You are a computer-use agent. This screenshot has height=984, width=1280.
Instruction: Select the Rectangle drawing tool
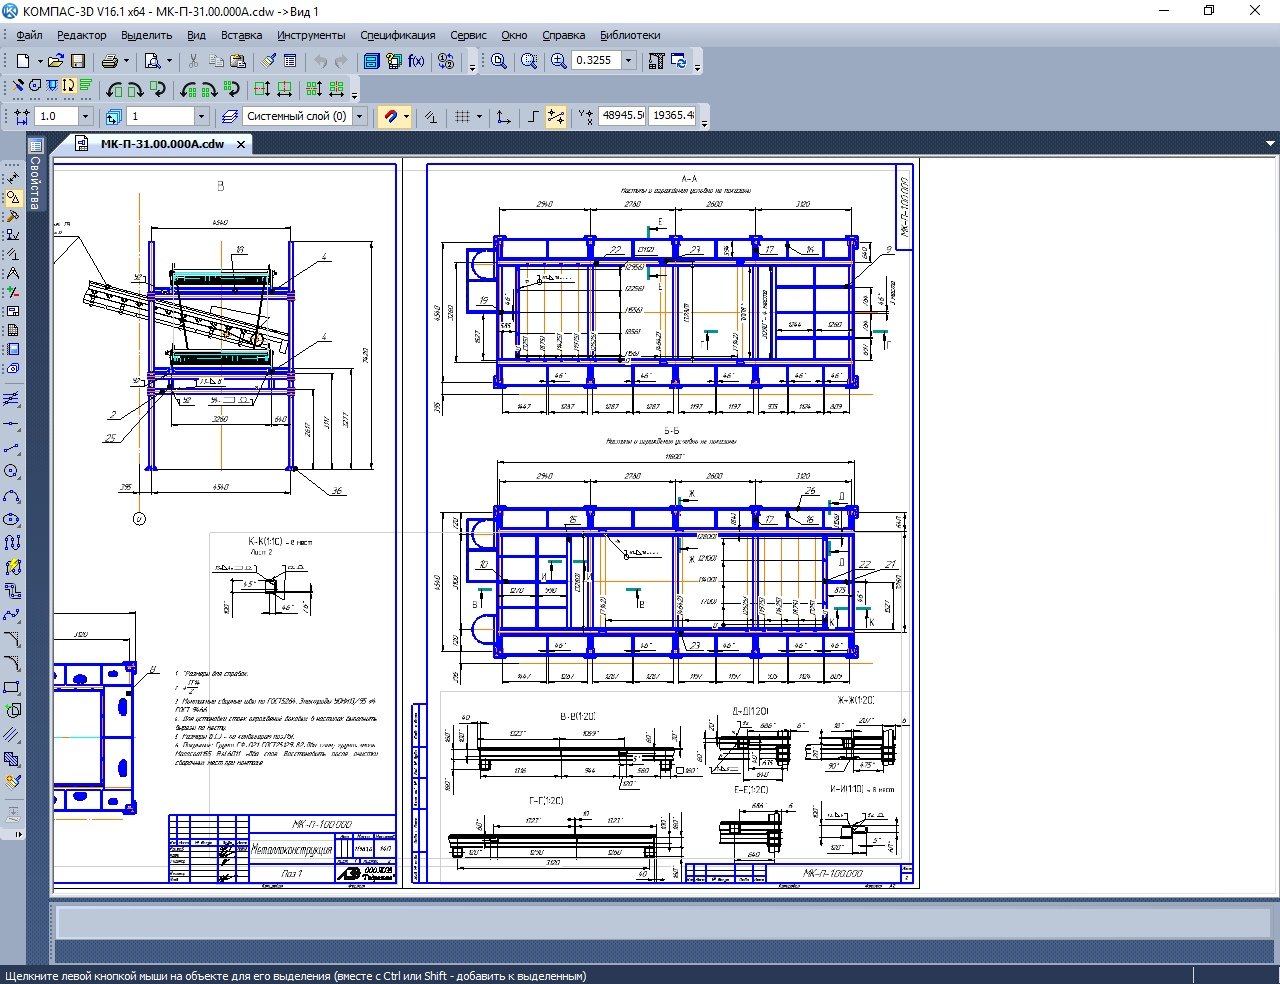click(12, 688)
